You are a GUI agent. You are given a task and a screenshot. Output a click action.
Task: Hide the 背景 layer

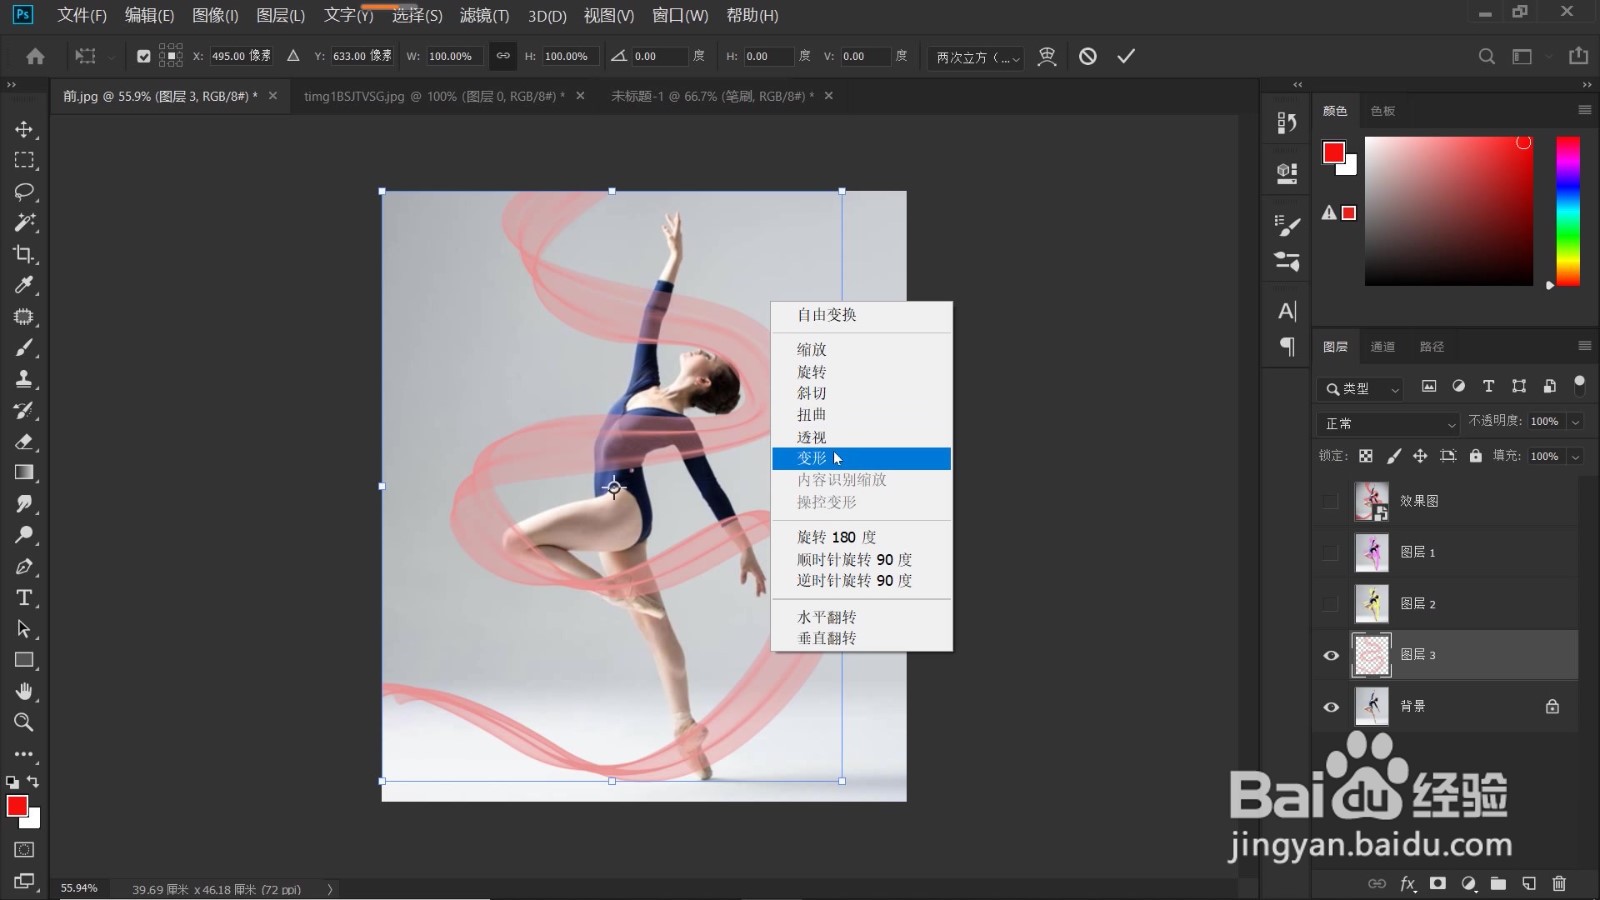1331,707
